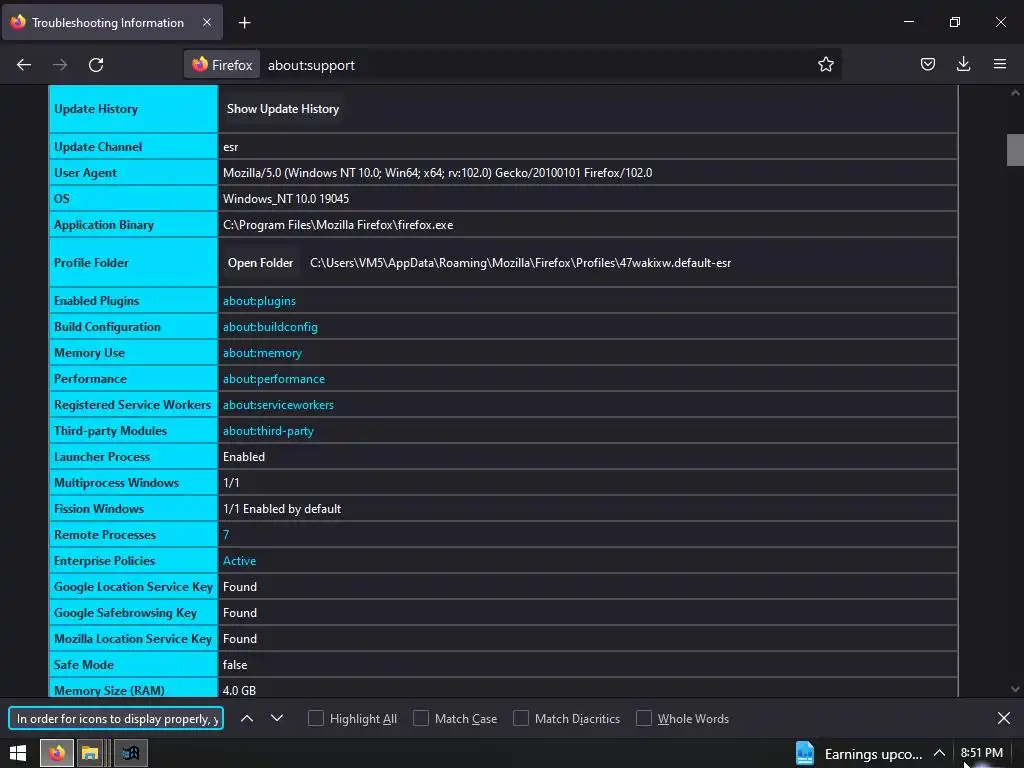The width and height of the screenshot is (1024, 768).
Task: Click the 8:51 PM clock
Action: pyautogui.click(x=981, y=753)
